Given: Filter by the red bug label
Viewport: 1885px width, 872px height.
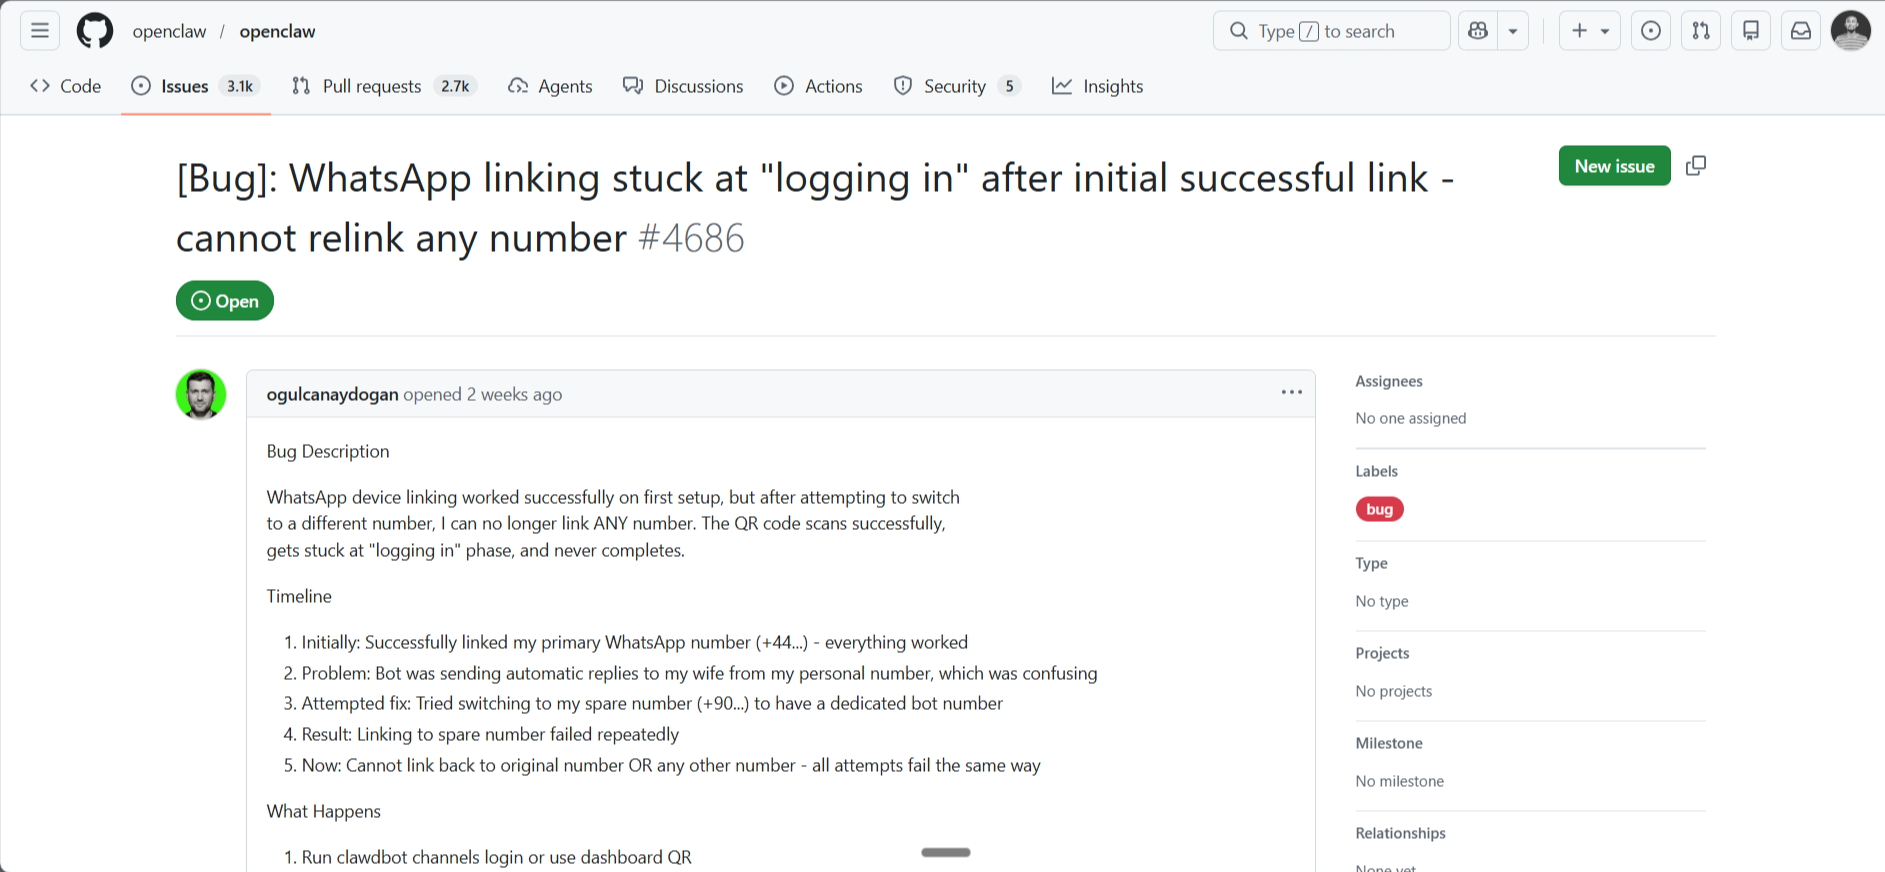Looking at the screenshot, I should pos(1379,509).
